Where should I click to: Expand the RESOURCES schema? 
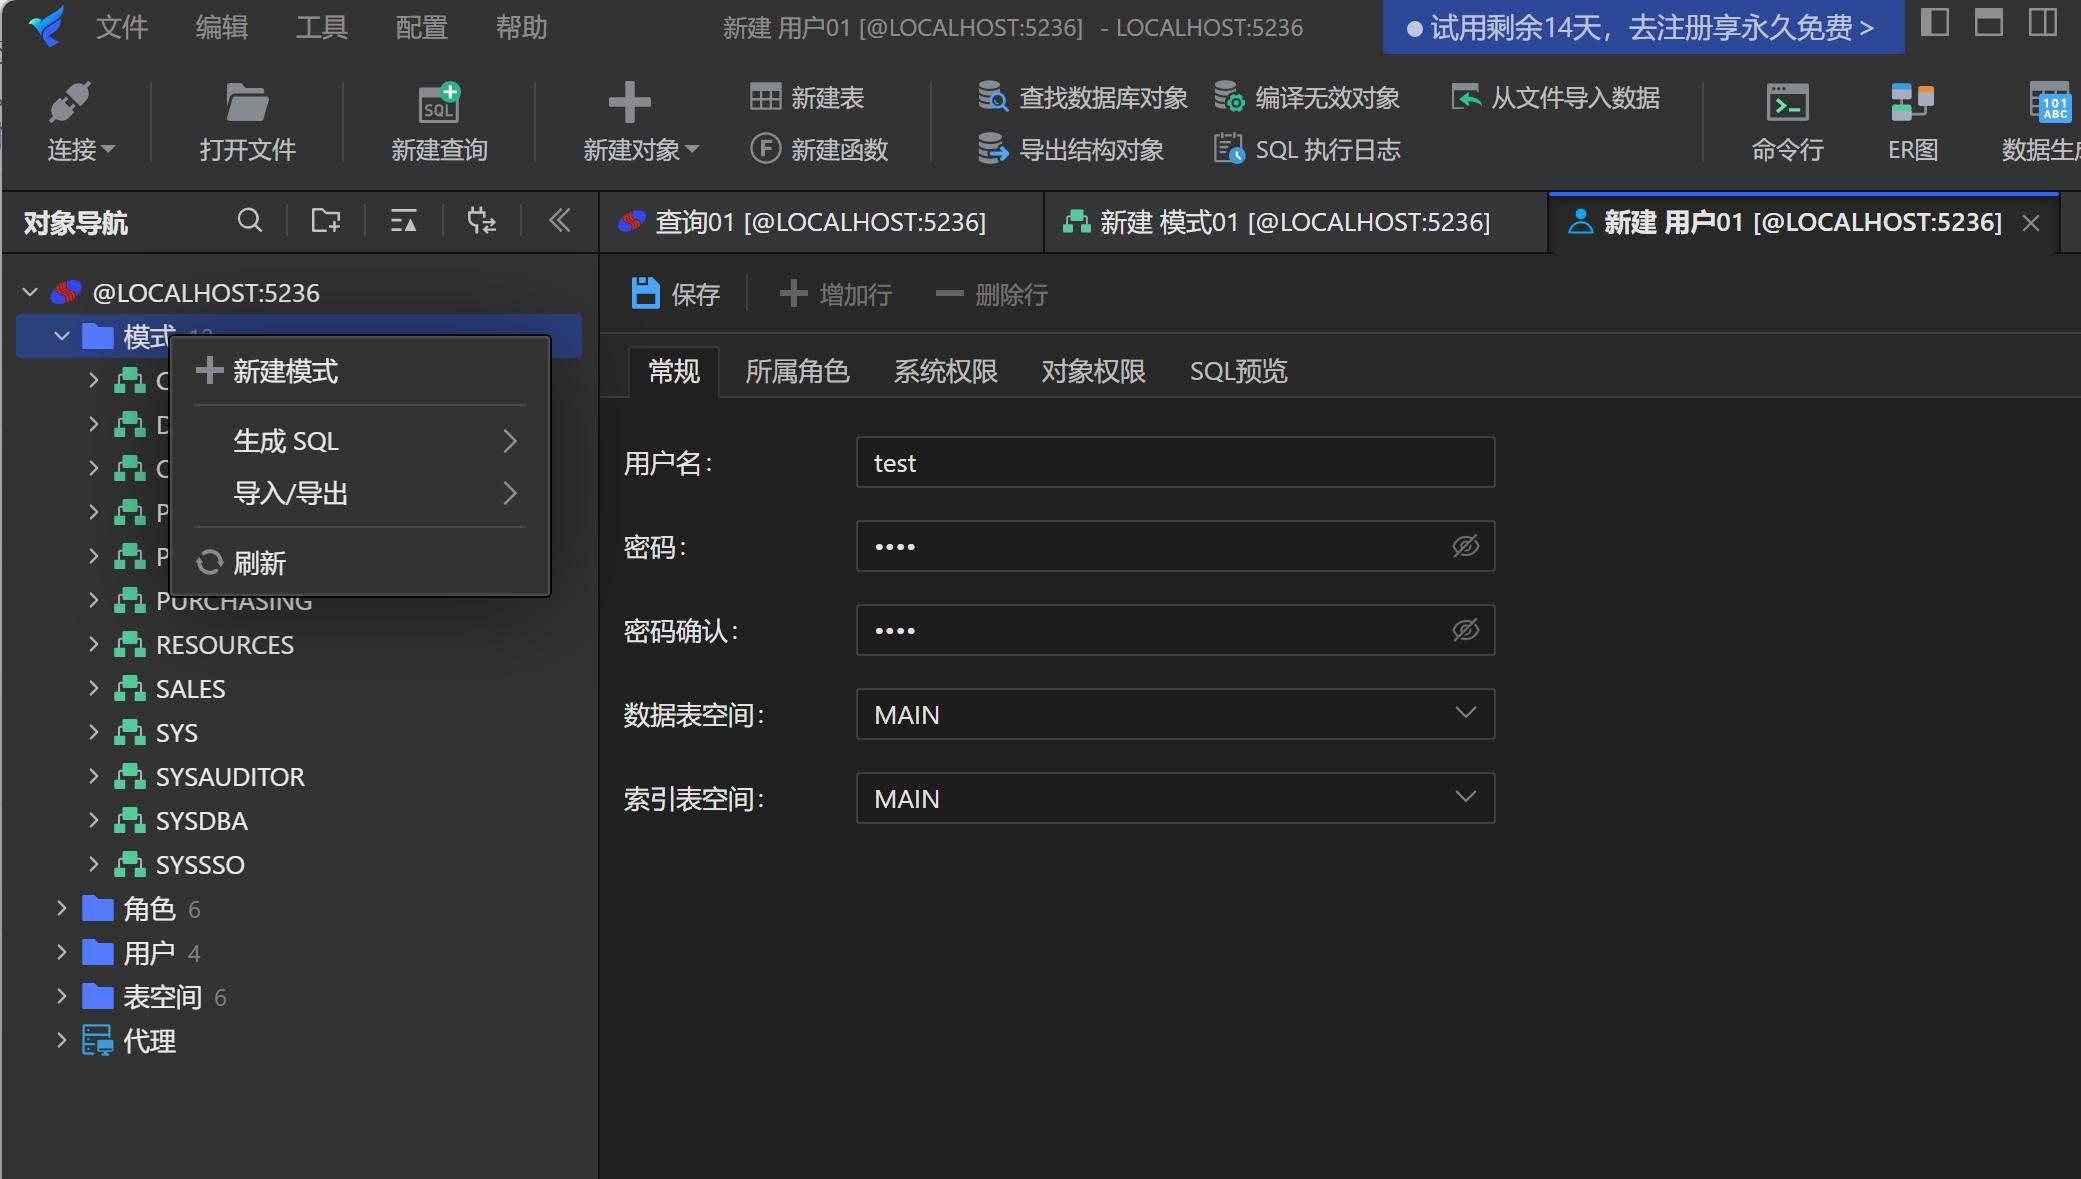click(93, 644)
